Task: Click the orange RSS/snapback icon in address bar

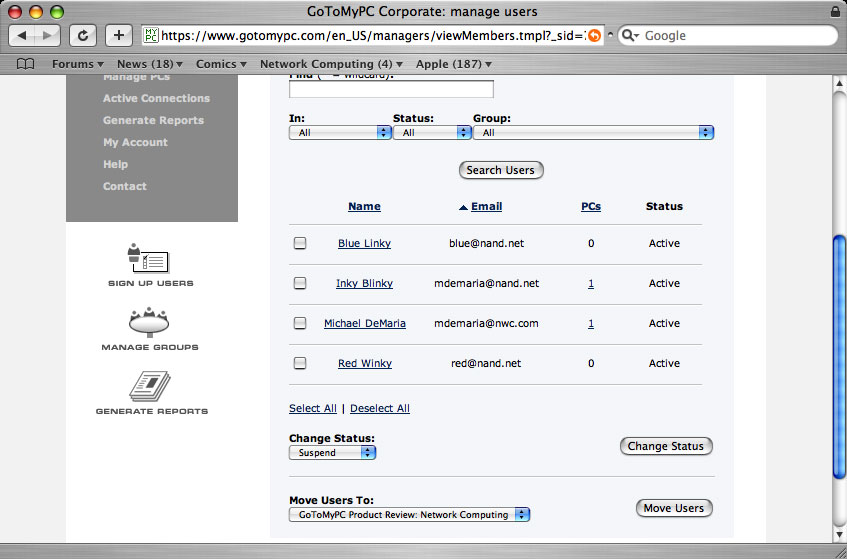Action: coord(594,36)
